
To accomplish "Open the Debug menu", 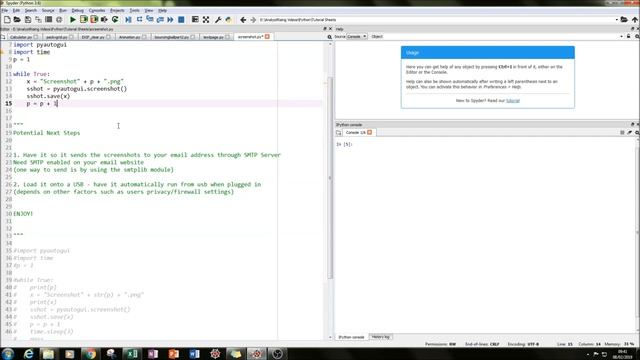I will click(x=78, y=10).
